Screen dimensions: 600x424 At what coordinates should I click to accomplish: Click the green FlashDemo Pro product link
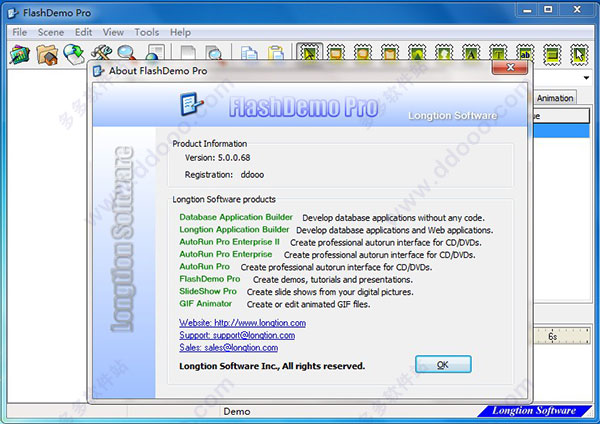coord(210,279)
